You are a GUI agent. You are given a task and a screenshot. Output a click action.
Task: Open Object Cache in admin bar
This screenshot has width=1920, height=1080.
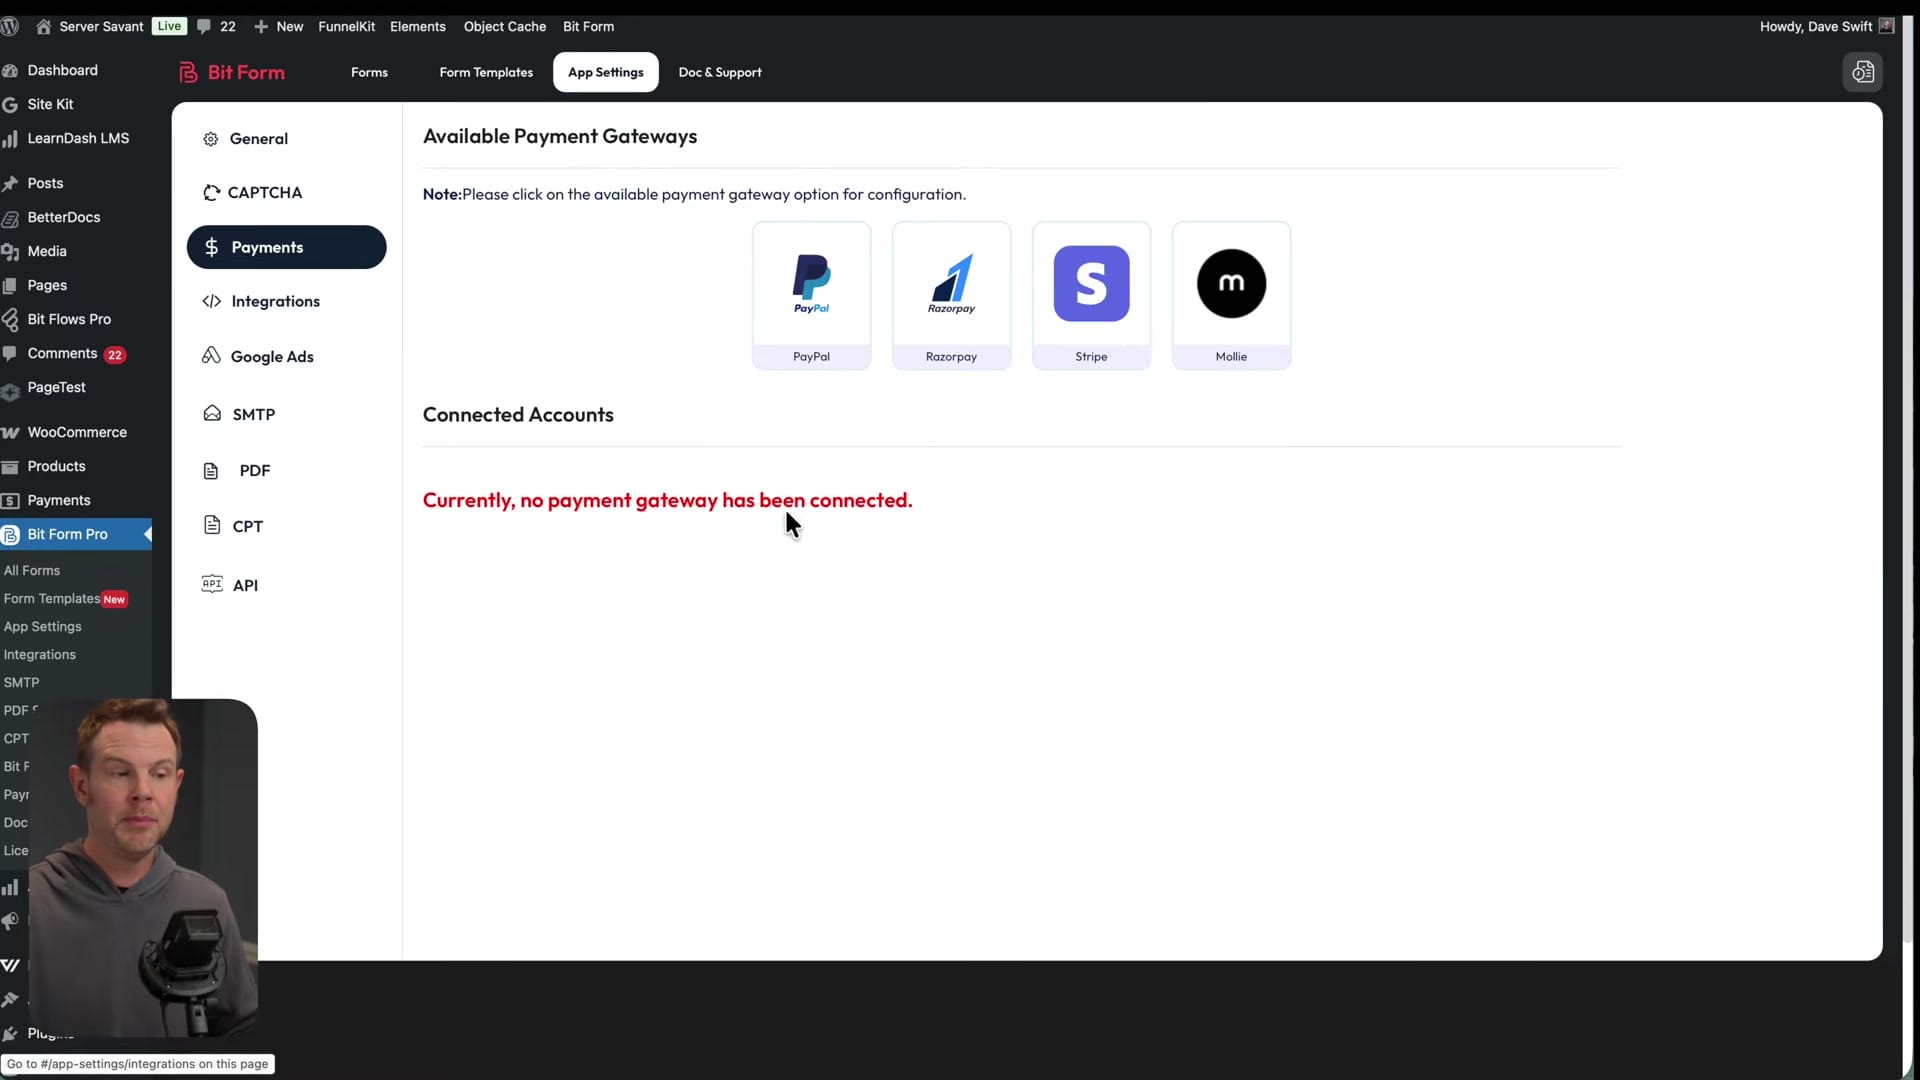pyautogui.click(x=504, y=26)
